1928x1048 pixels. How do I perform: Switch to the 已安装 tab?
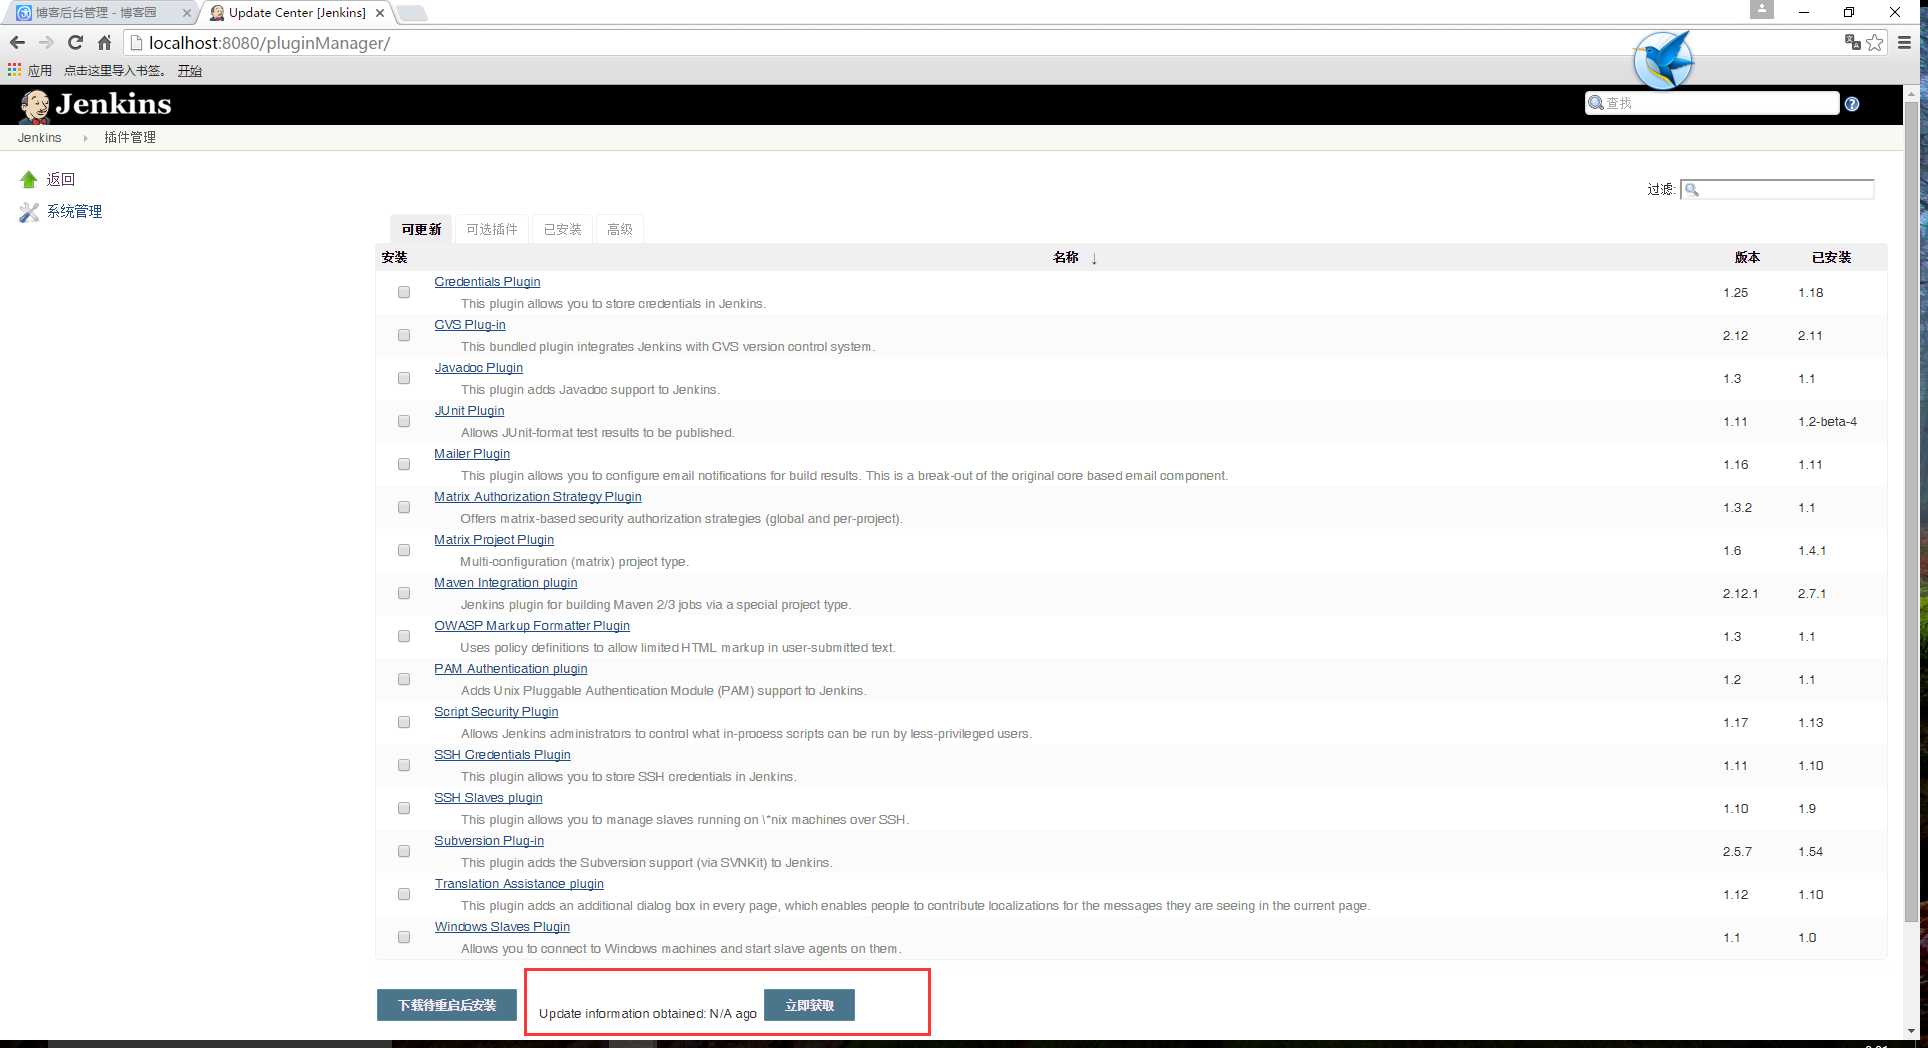coord(563,229)
